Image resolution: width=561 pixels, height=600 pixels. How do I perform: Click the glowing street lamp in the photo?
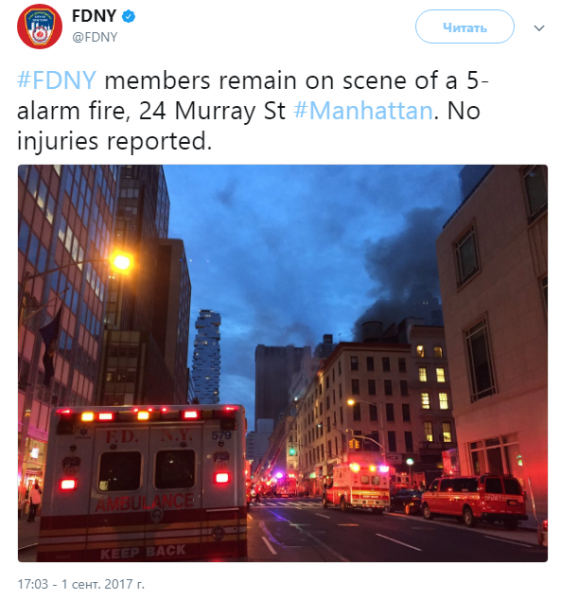tap(121, 262)
